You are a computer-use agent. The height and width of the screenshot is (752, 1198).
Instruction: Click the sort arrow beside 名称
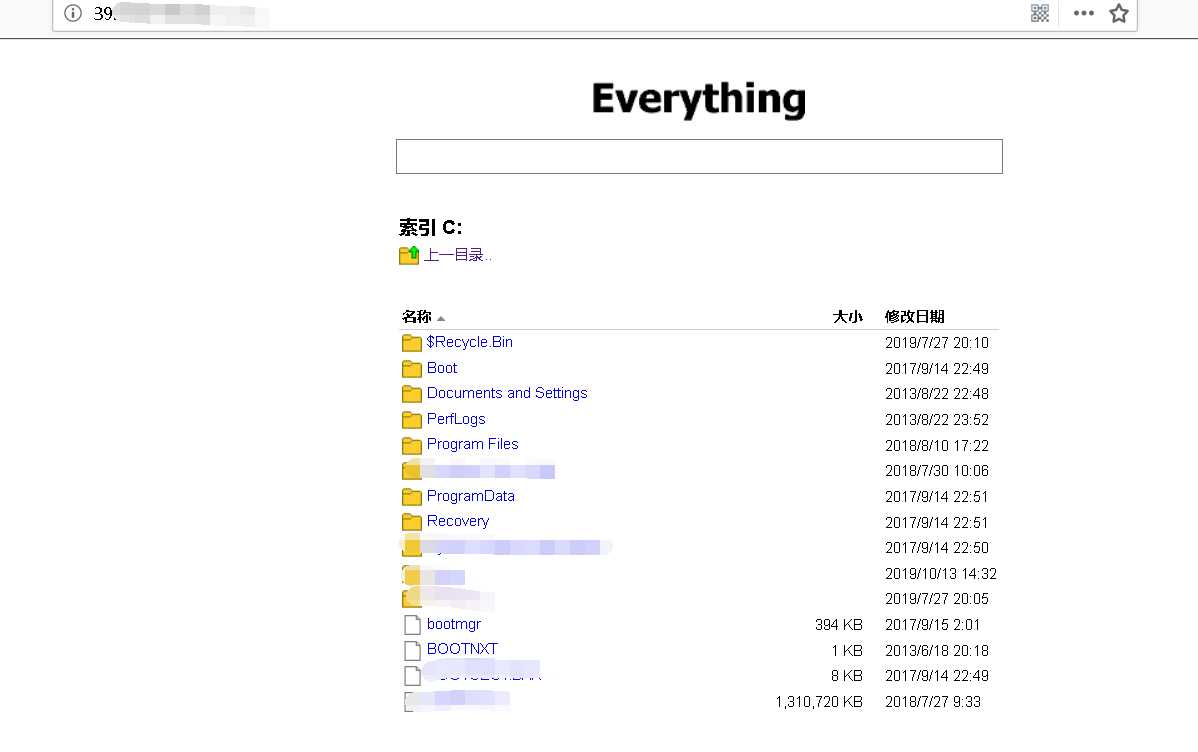pyautogui.click(x=441, y=318)
